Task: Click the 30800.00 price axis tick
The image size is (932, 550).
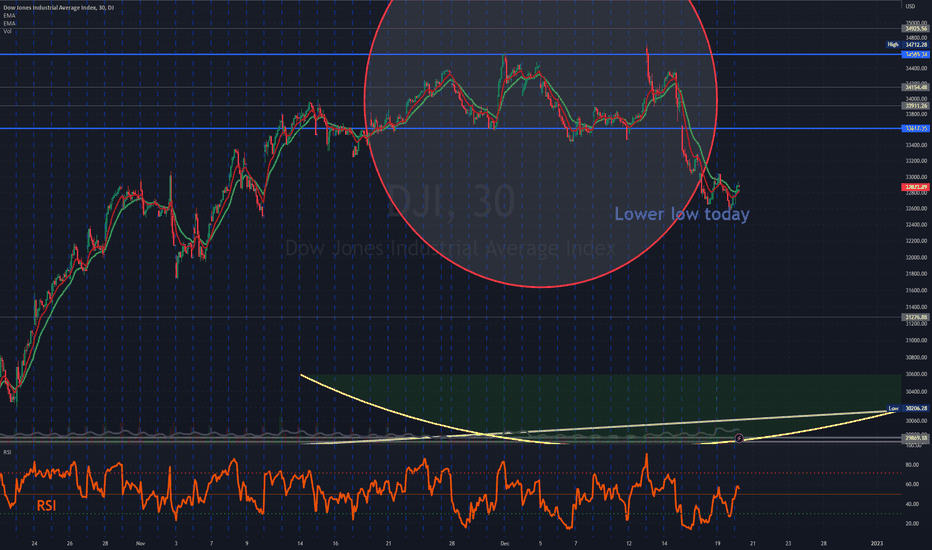Action: (x=916, y=357)
